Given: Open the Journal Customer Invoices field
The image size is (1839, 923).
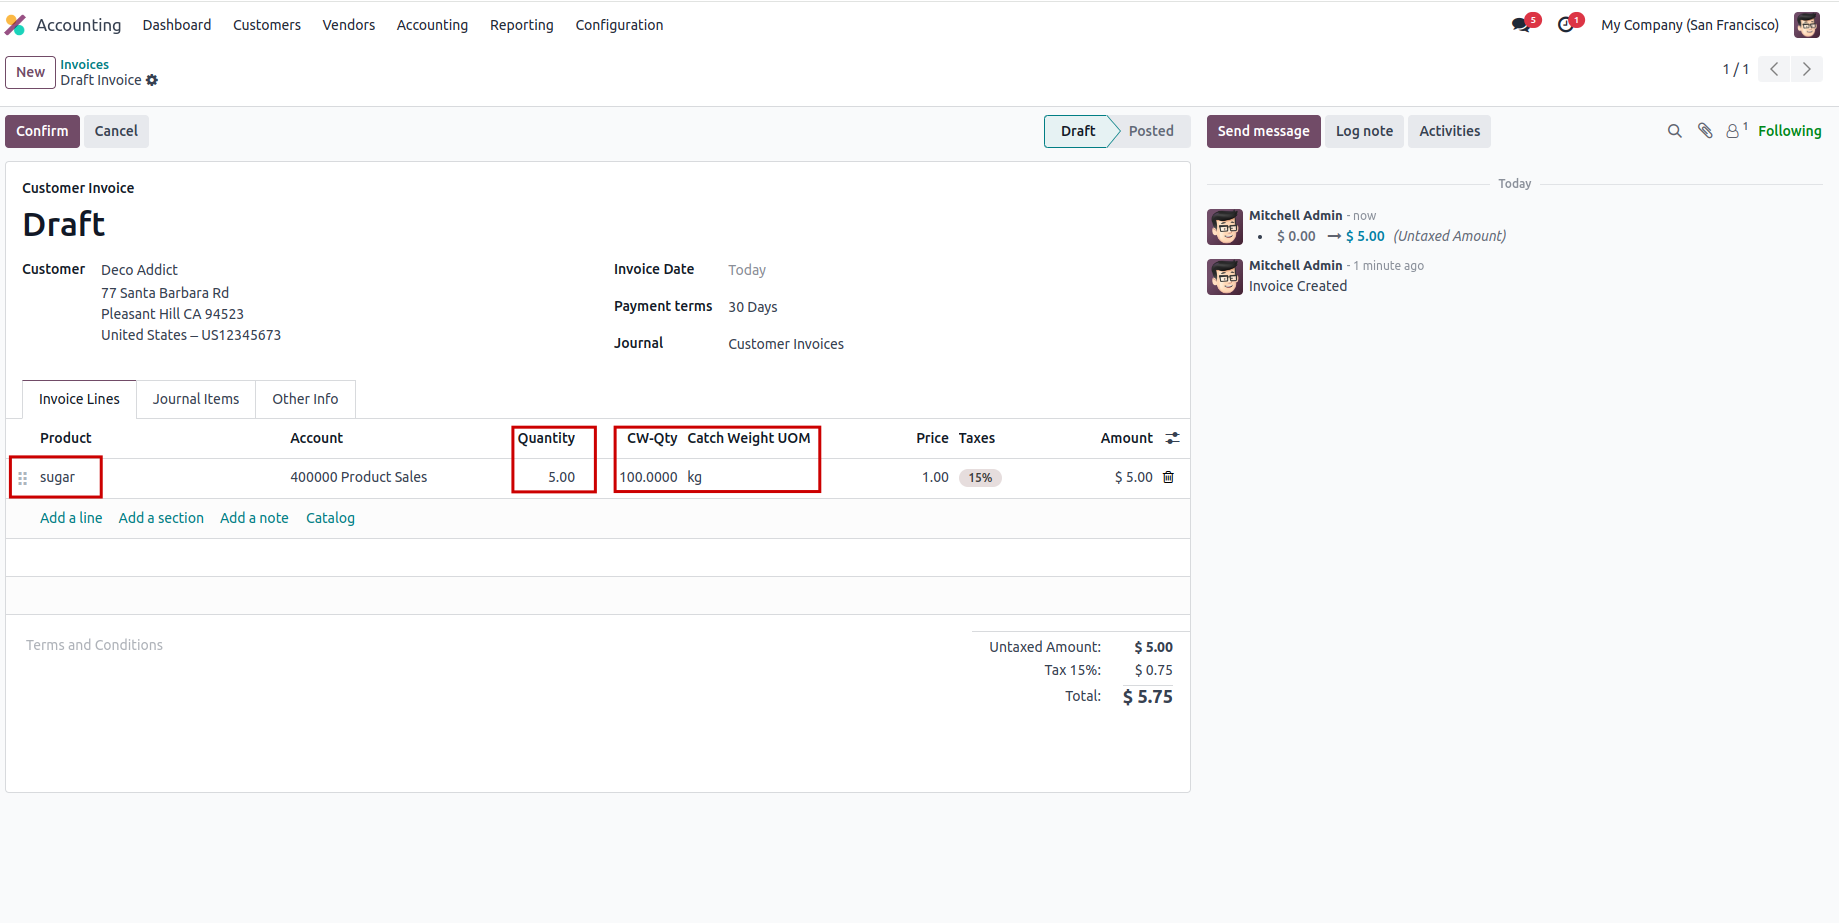Looking at the screenshot, I should tap(785, 344).
